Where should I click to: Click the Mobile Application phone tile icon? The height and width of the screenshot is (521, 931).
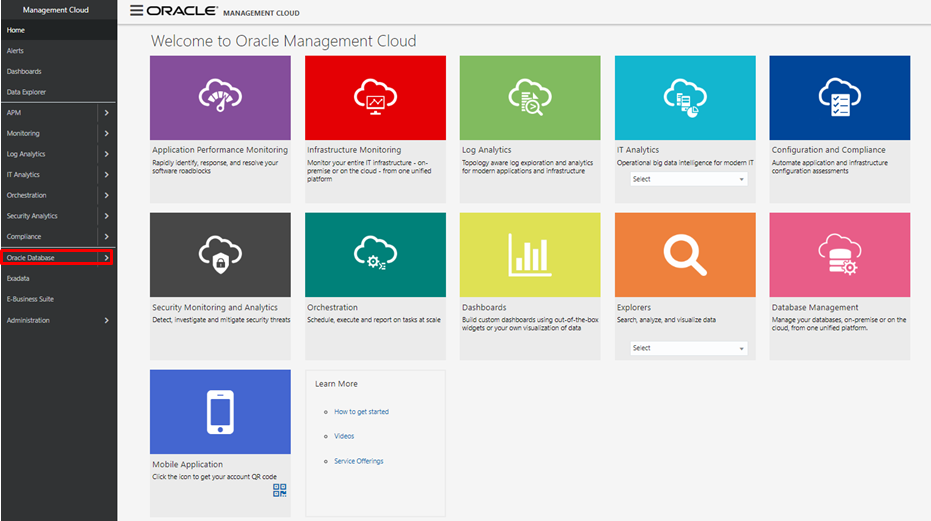tap(220, 411)
